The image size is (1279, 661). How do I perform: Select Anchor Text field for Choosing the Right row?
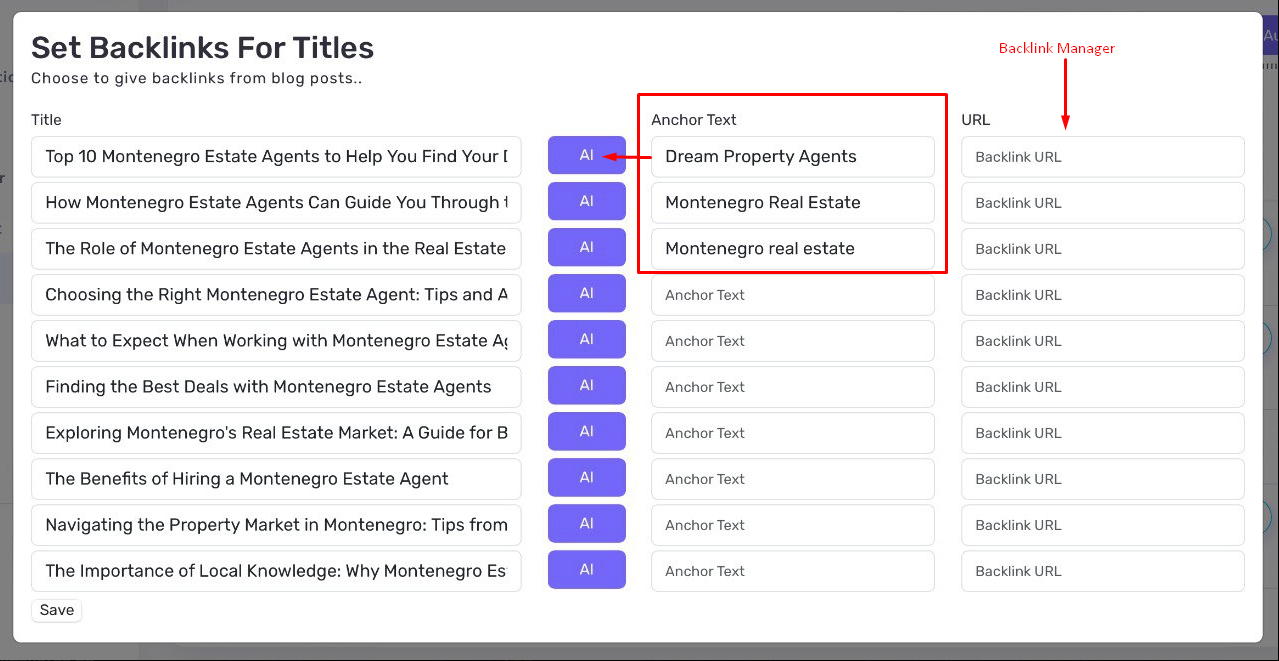[x=793, y=295]
